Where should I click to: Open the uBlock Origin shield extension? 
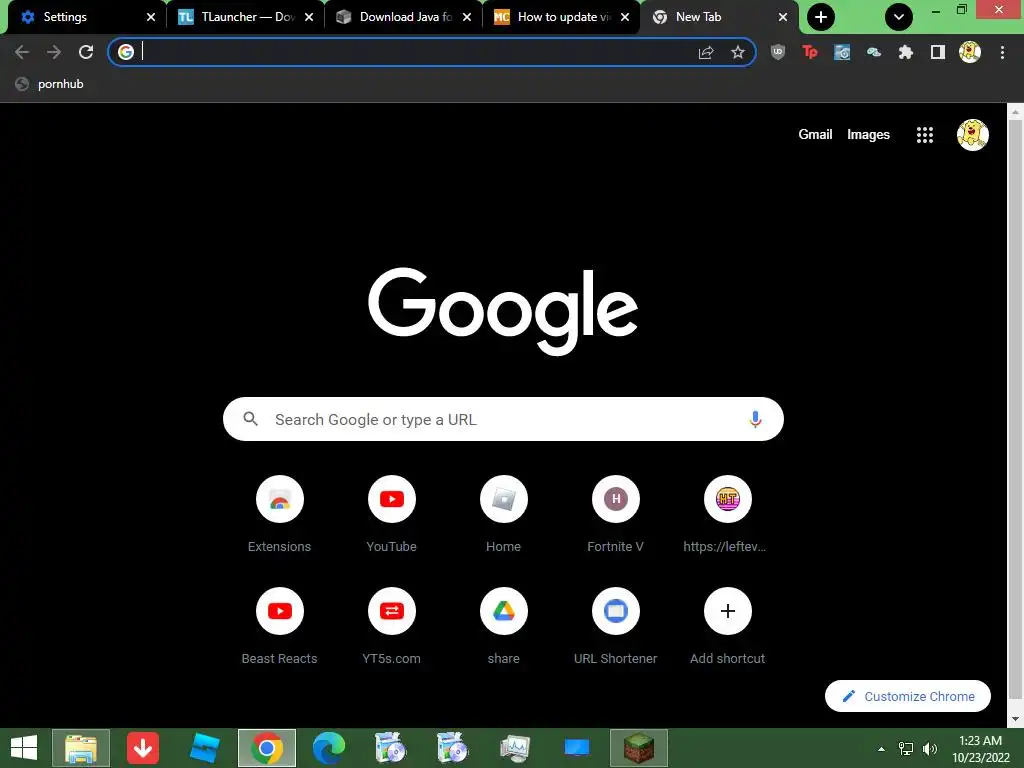pyautogui.click(x=778, y=52)
